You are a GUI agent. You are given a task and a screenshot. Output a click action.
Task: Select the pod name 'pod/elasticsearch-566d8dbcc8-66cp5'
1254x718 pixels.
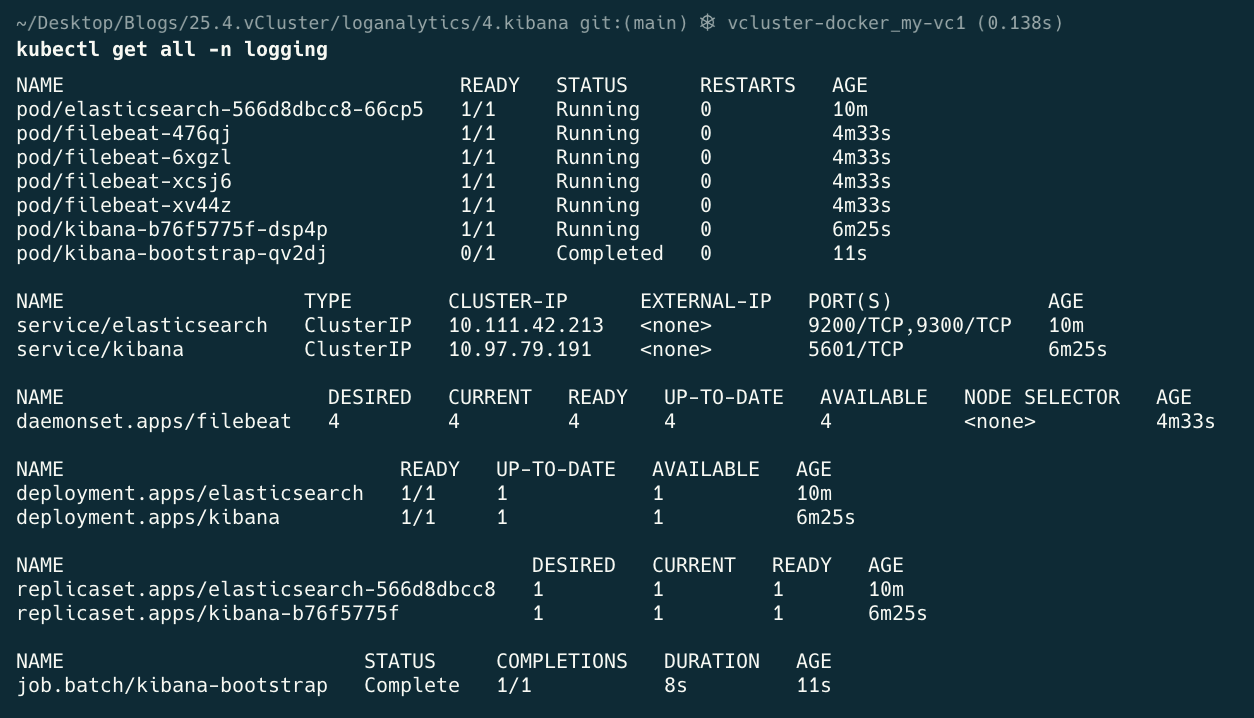click(x=220, y=109)
